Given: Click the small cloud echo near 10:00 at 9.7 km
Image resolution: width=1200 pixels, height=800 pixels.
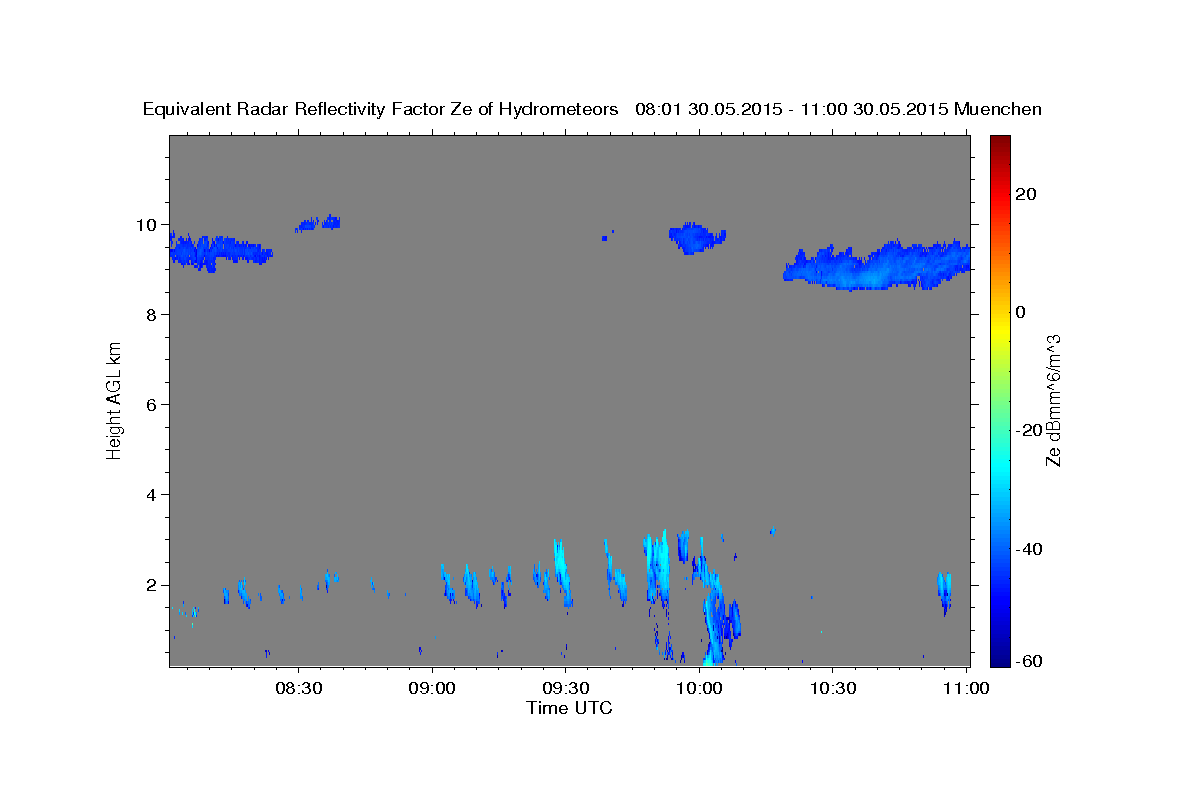Looking at the screenshot, I should tap(696, 237).
